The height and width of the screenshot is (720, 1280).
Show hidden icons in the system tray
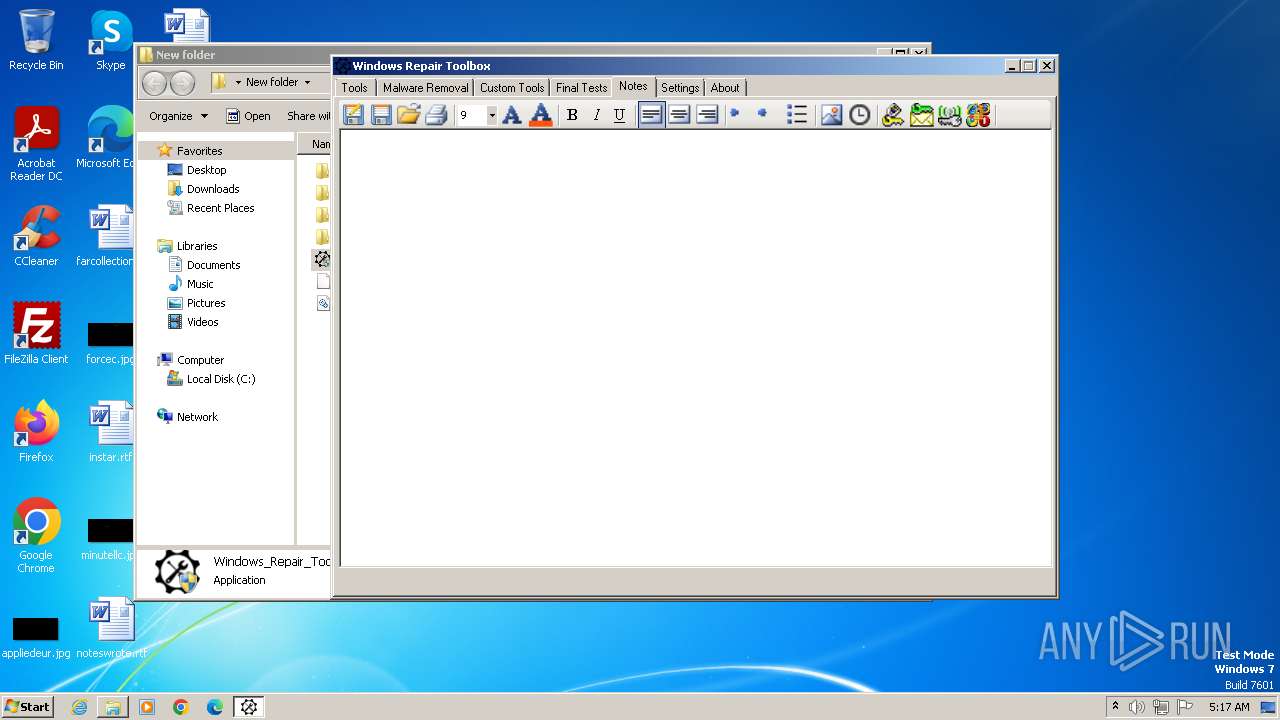click(x=1115, y=706)
